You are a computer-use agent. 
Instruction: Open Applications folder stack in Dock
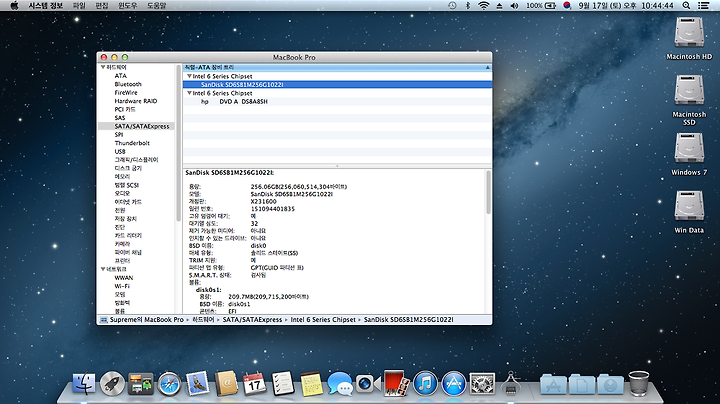point(553,385)
